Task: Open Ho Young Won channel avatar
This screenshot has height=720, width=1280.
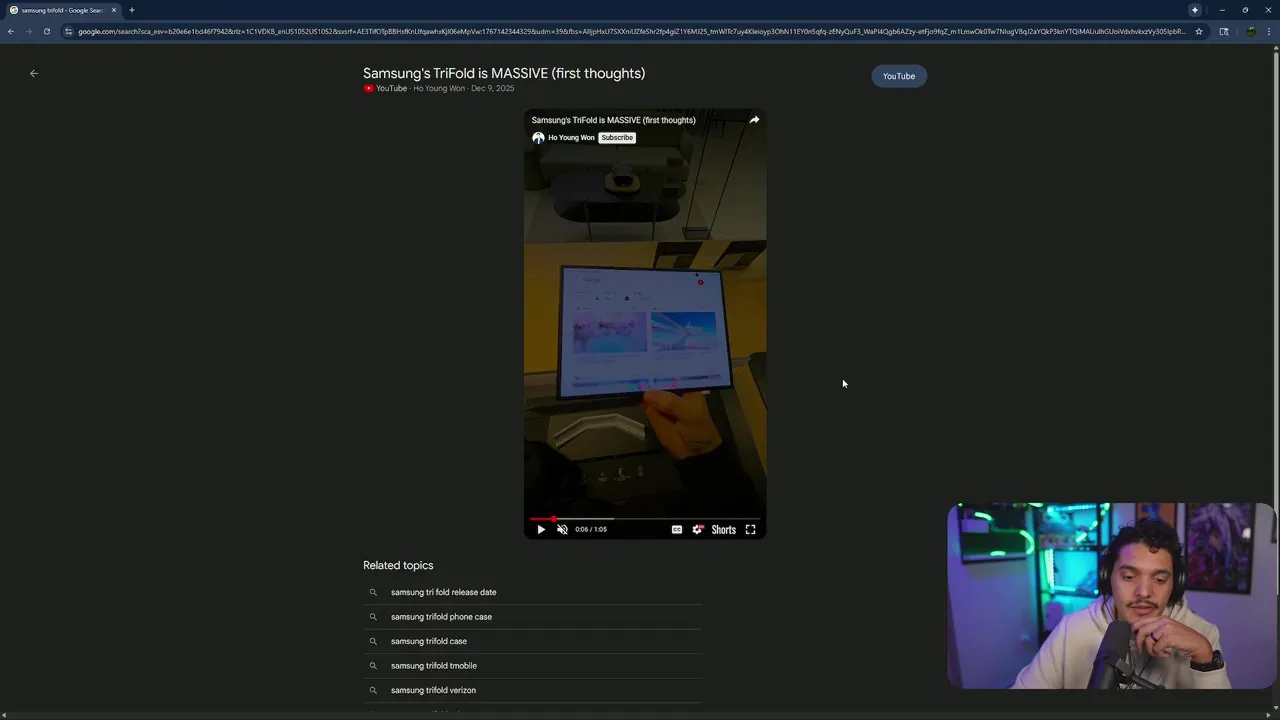Action: click(x=538, y=138)
